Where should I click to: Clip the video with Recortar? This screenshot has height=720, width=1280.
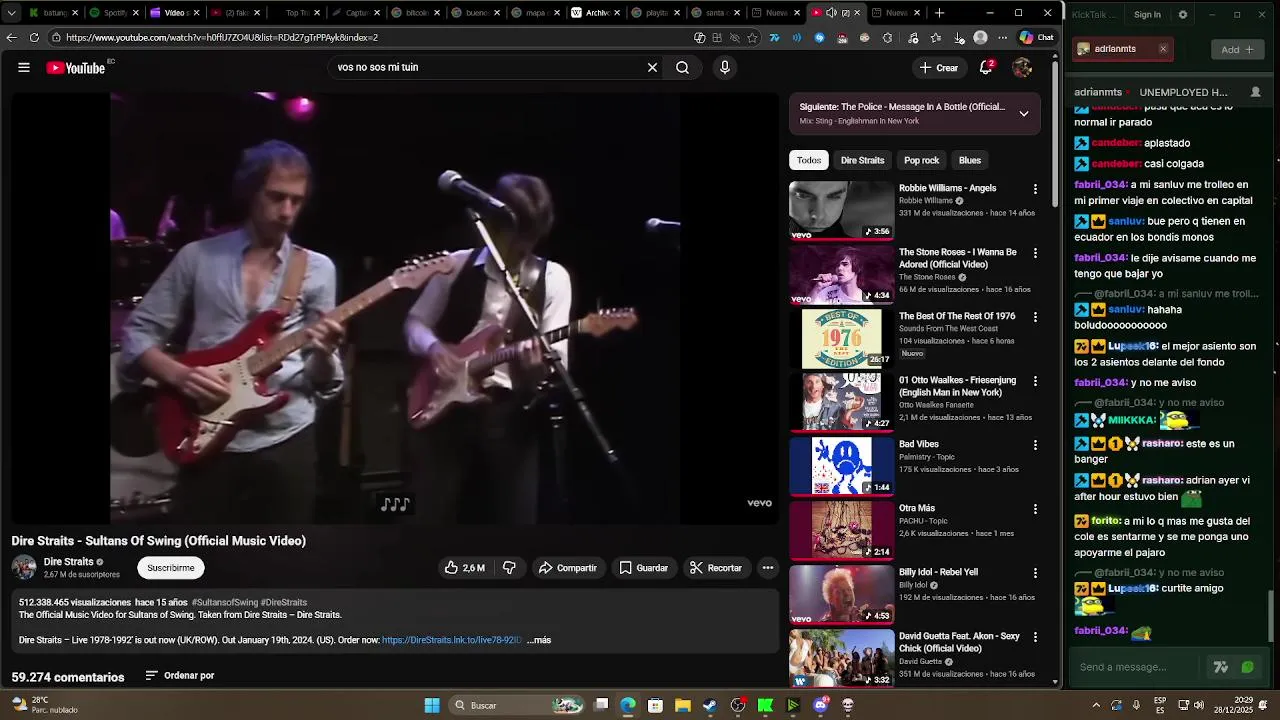point(716,568)
